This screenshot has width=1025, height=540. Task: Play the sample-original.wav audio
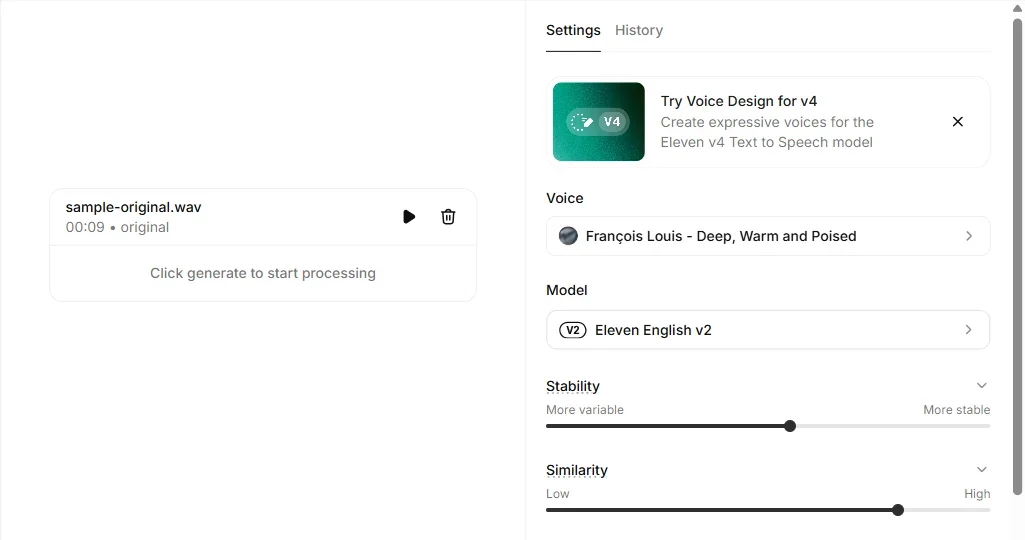point(409,216)
